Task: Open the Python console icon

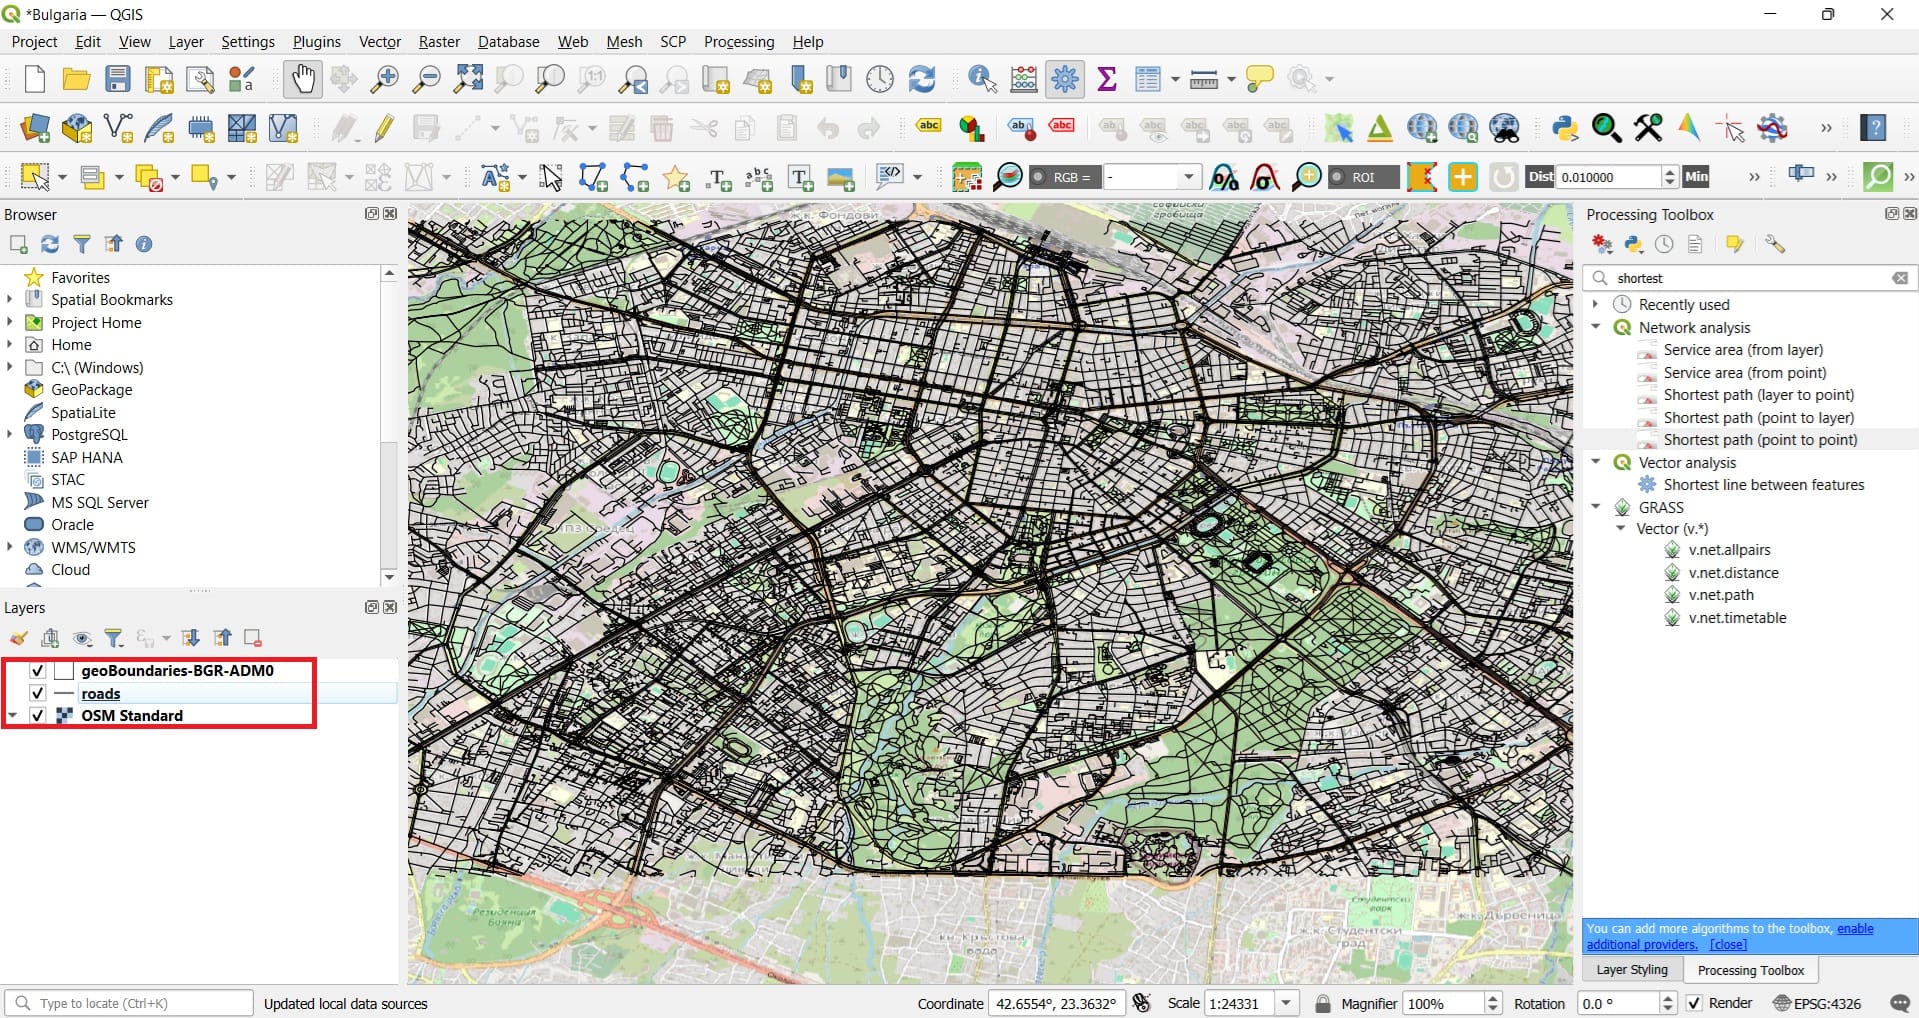Action: tap(1565, 127)
